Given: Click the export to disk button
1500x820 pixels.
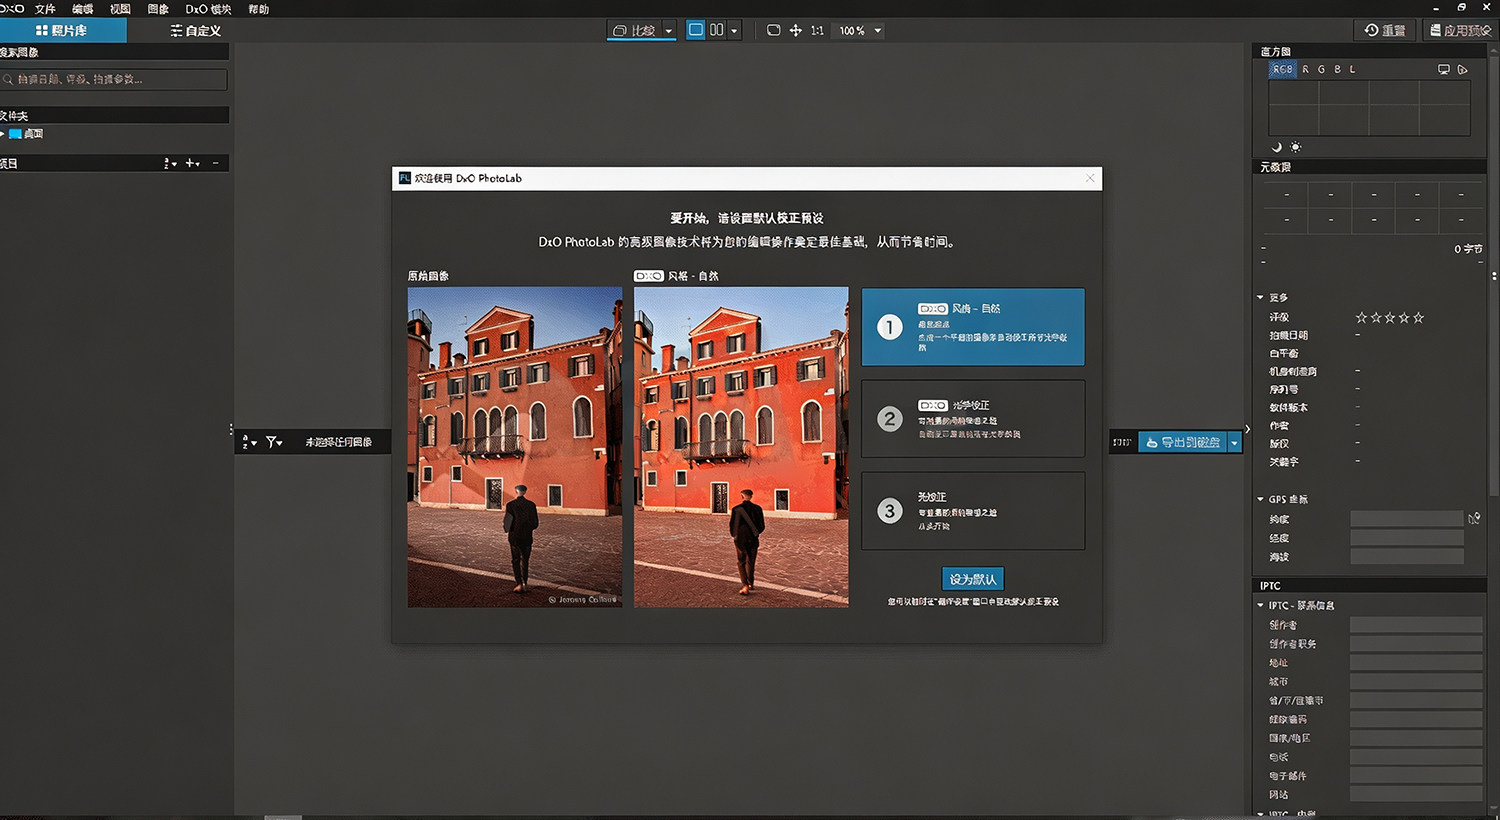Looking at the screenshot, I should pyautogui.click(x=1183, y=442).
